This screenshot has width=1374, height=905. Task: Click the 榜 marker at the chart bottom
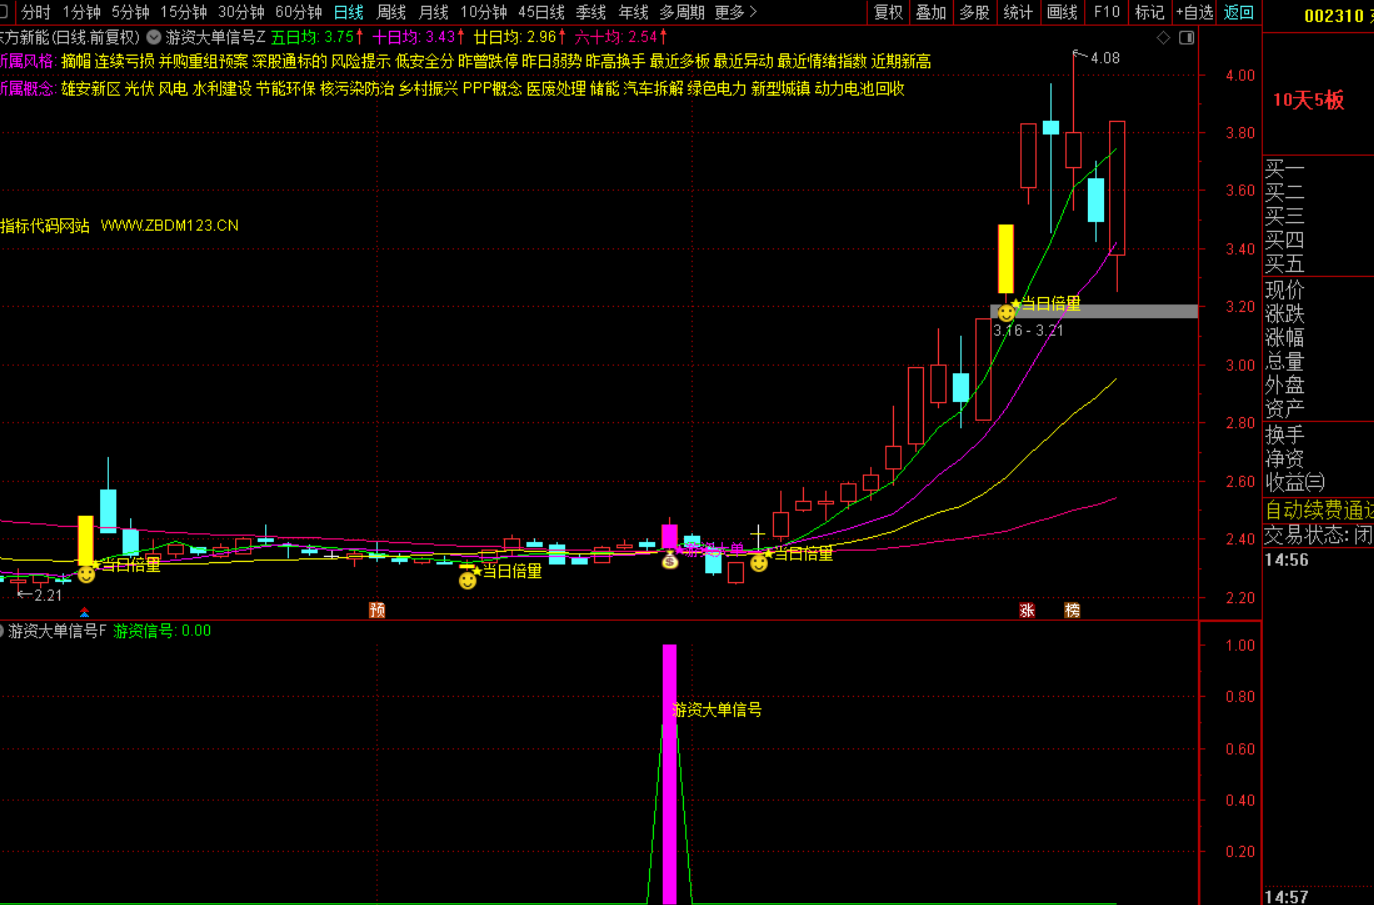pyautogui.click(x=1072, y=610)
